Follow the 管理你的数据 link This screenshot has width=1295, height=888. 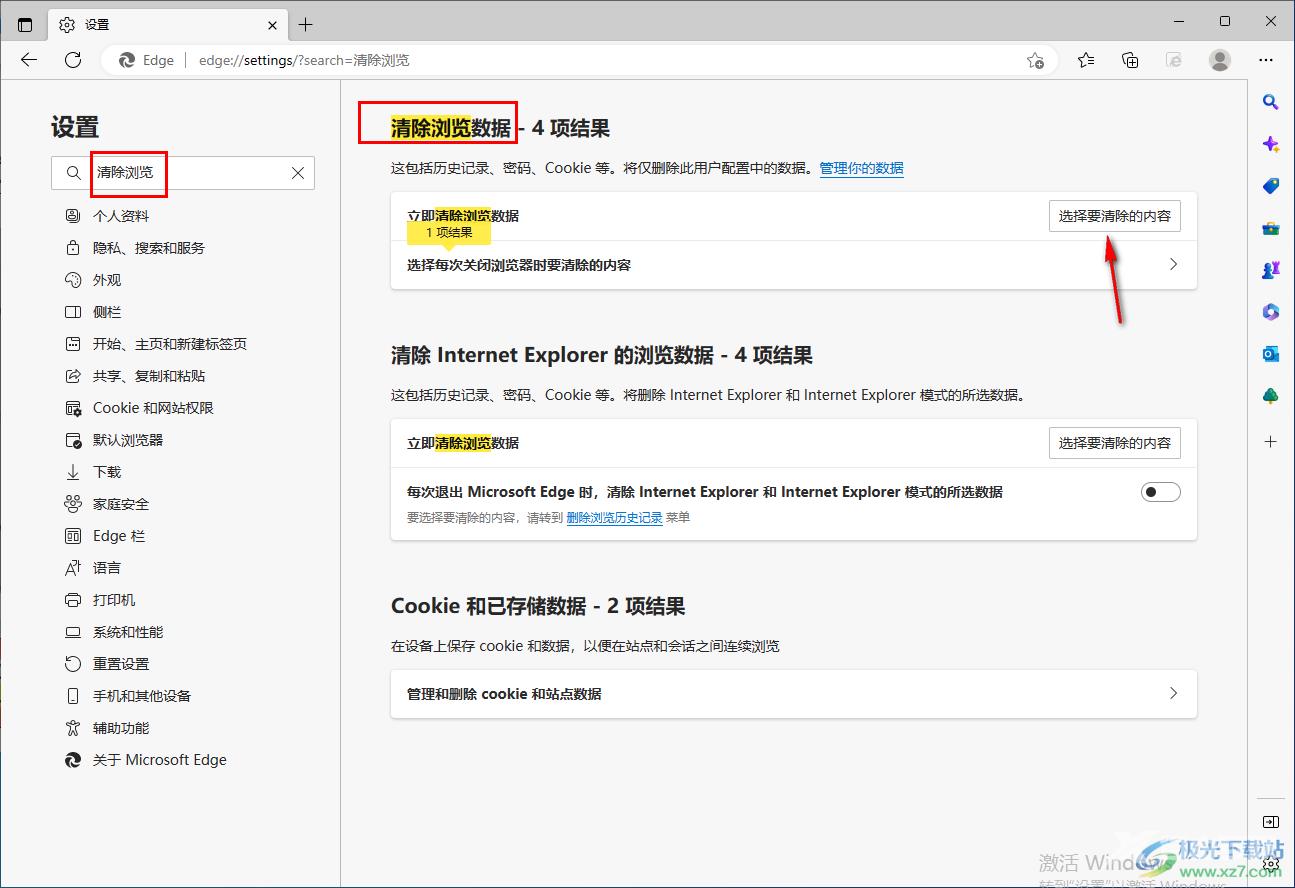(x=861, y=168)
